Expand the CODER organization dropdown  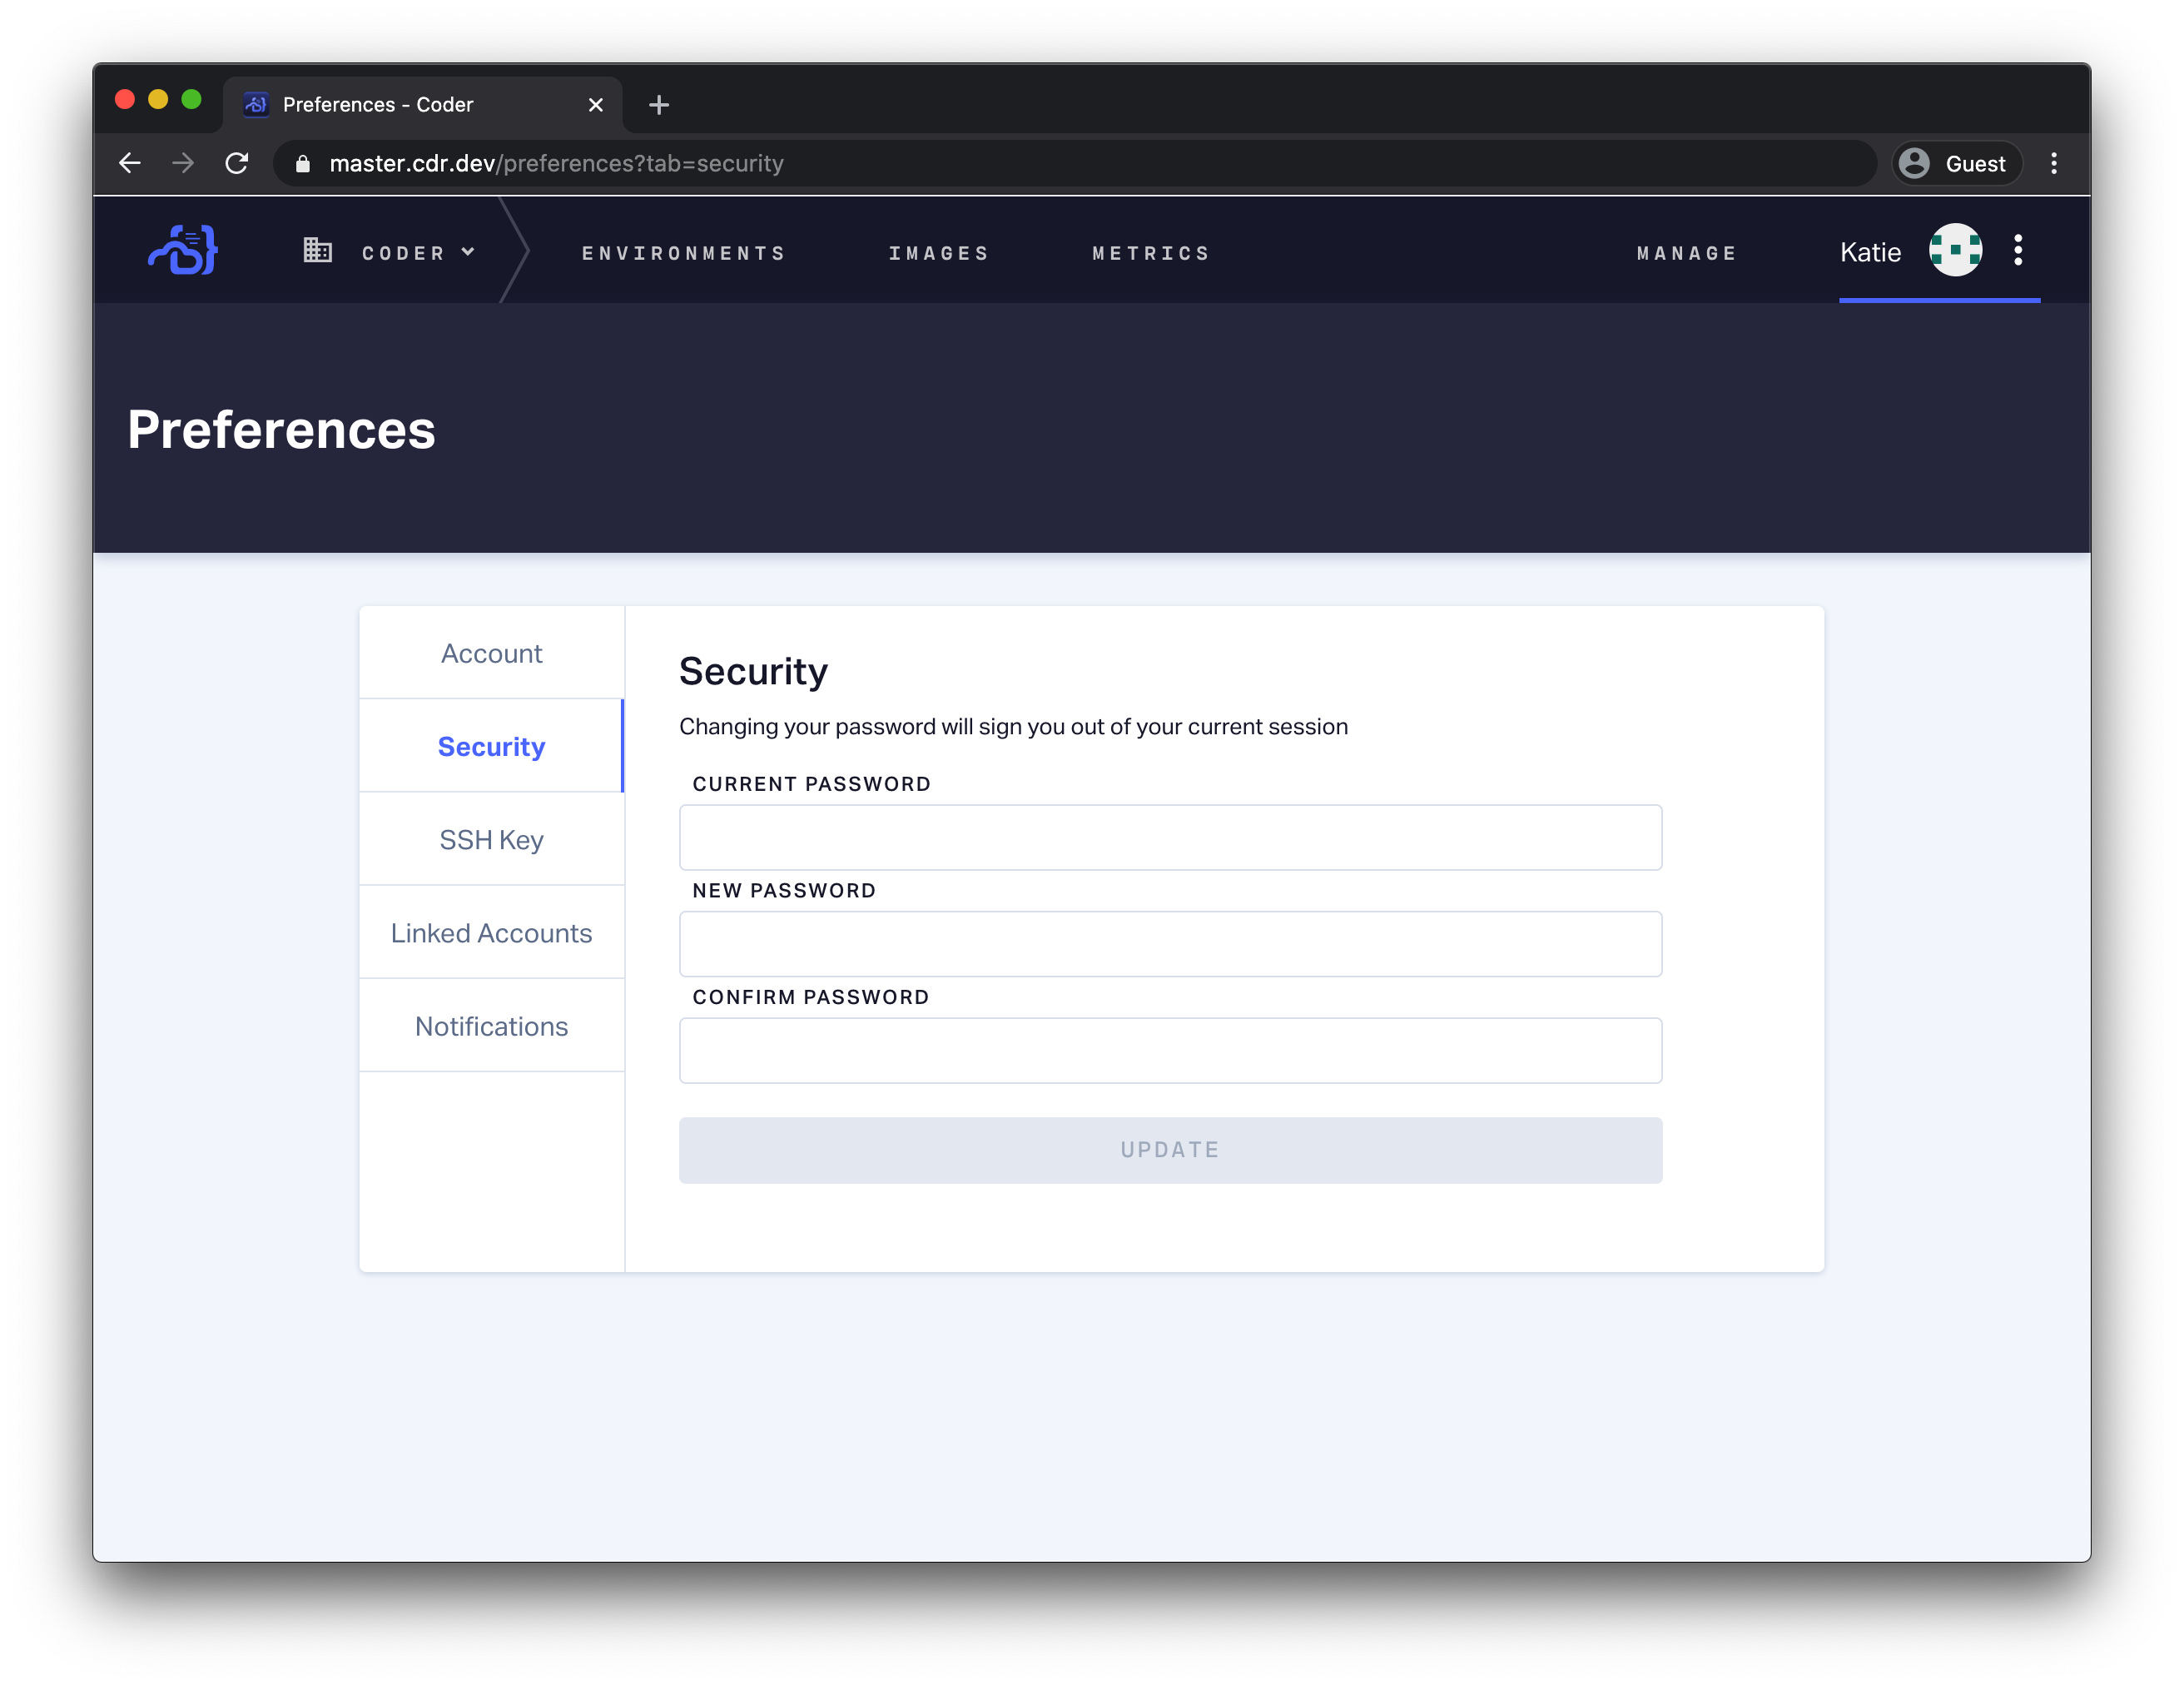click(418, 253)
